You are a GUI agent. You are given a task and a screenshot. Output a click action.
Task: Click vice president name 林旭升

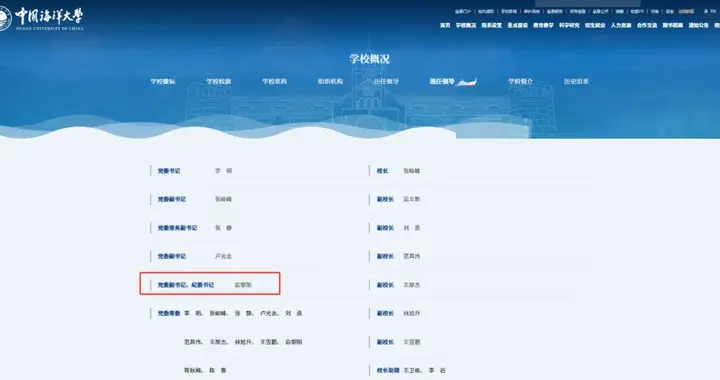coord(412,313)
